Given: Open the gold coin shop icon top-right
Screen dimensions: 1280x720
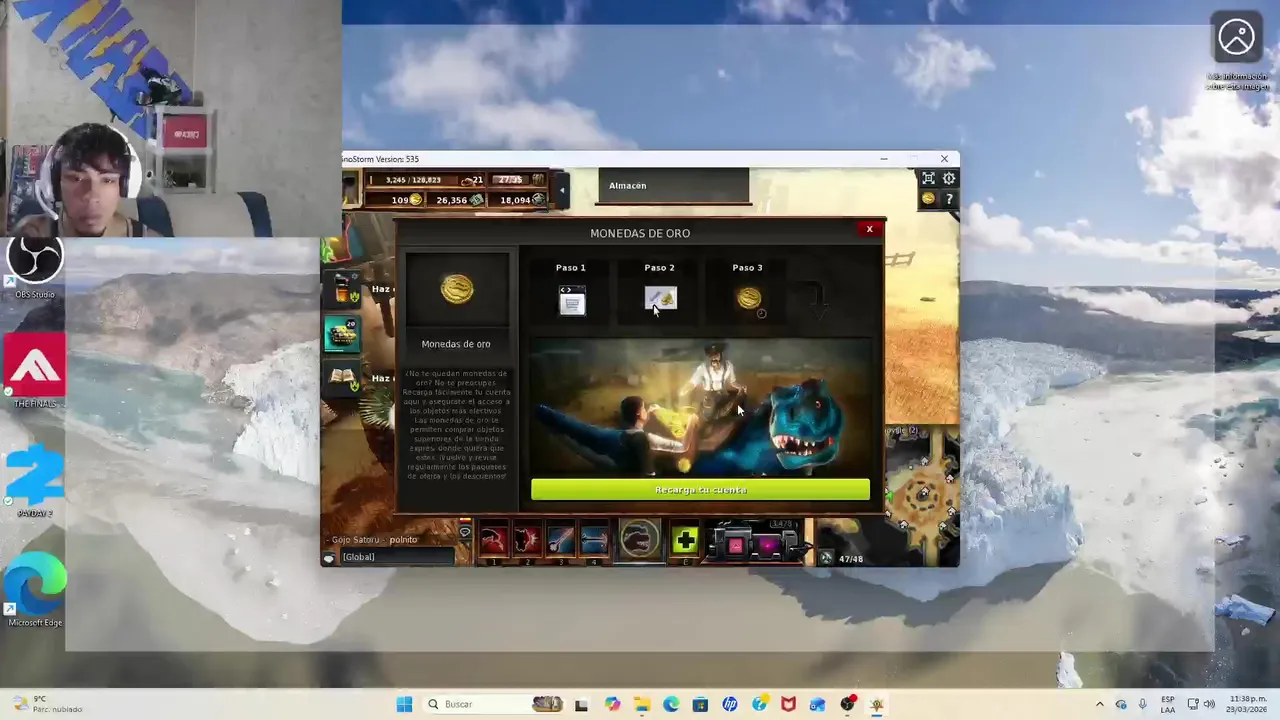Looking at the screenshot, I should click(x=928, y=199).
